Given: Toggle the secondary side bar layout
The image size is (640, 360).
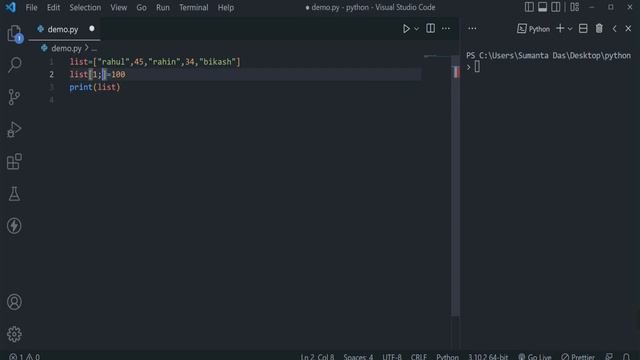Looking at the screenshot, I should point(556,7).
